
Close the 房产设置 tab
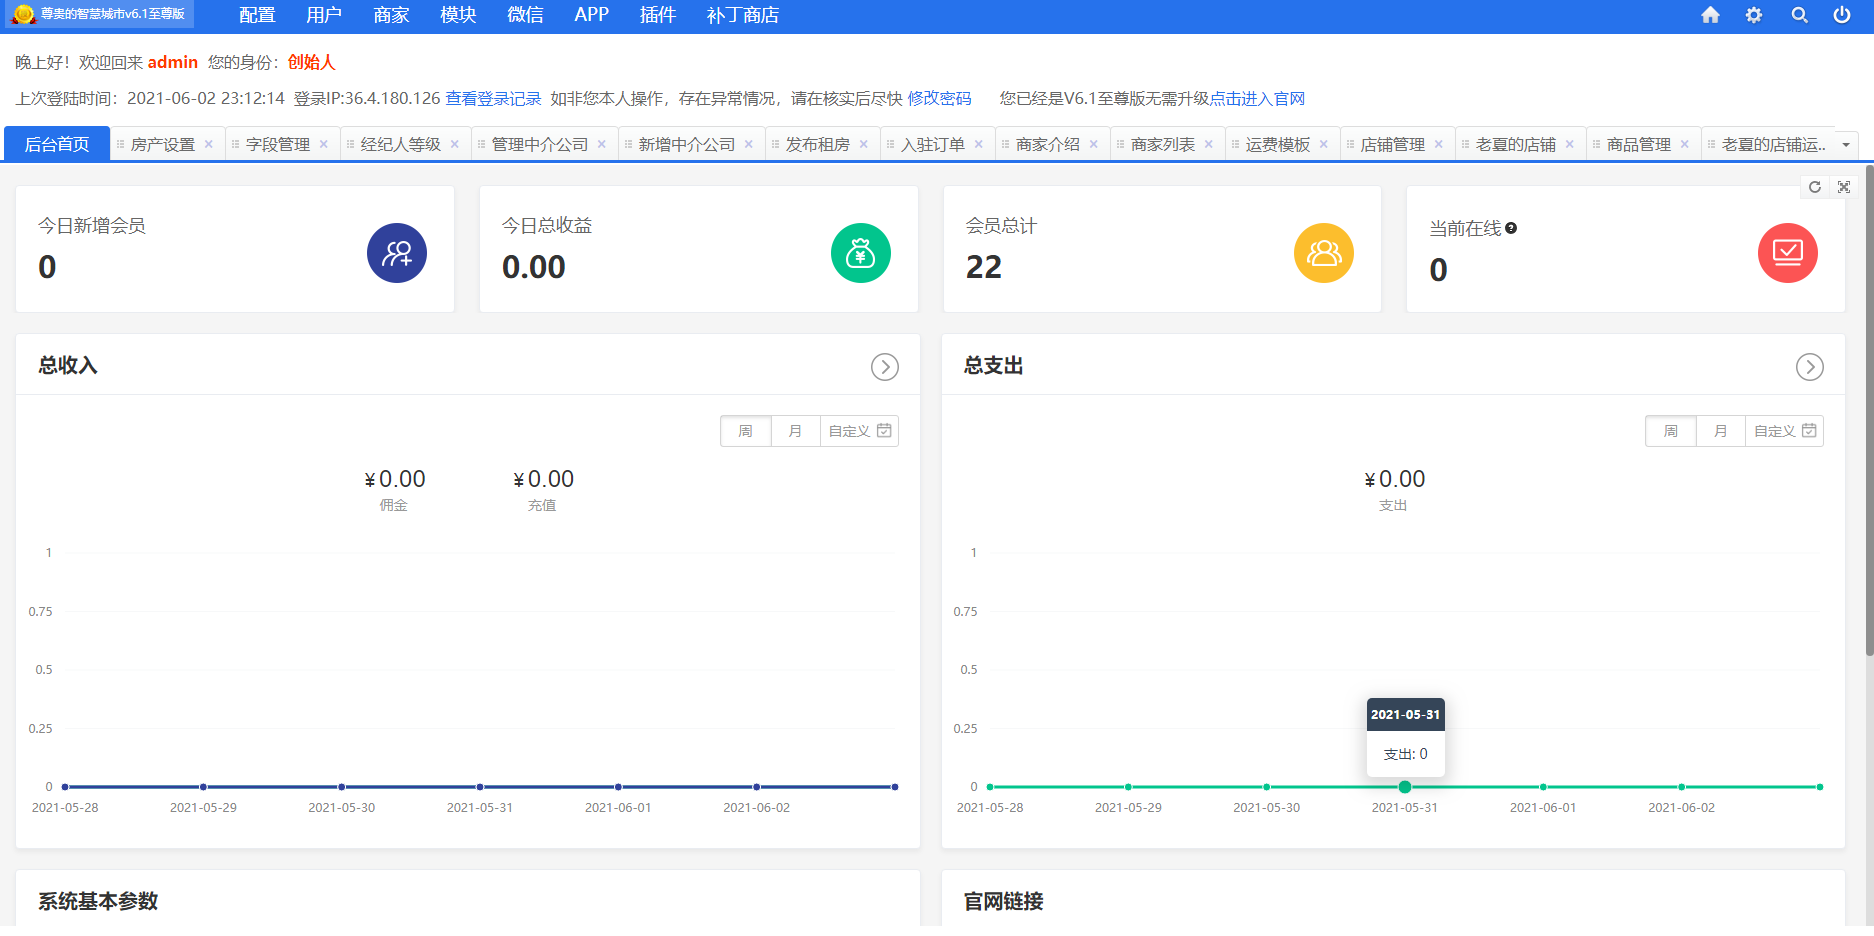[209, 144]
